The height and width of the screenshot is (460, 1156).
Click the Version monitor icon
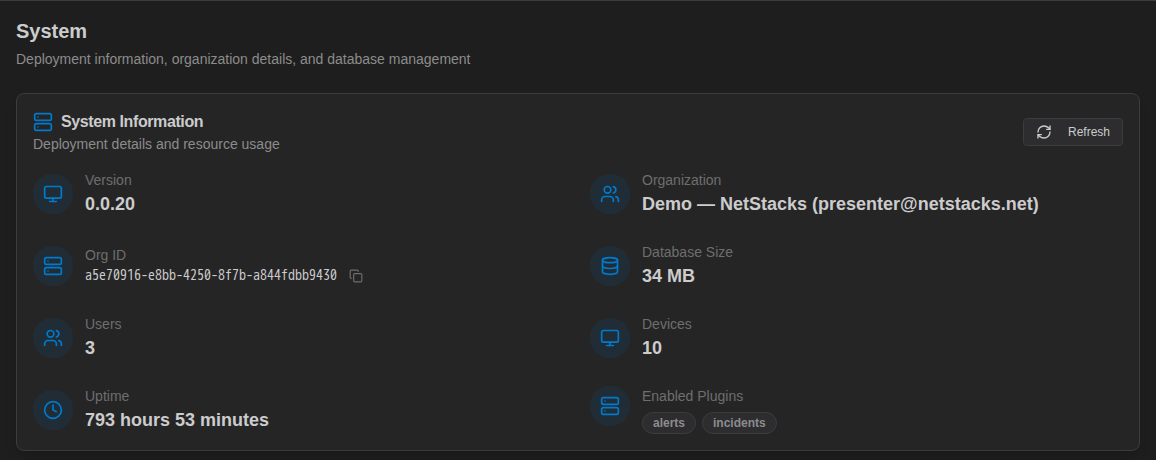(53, 194)
